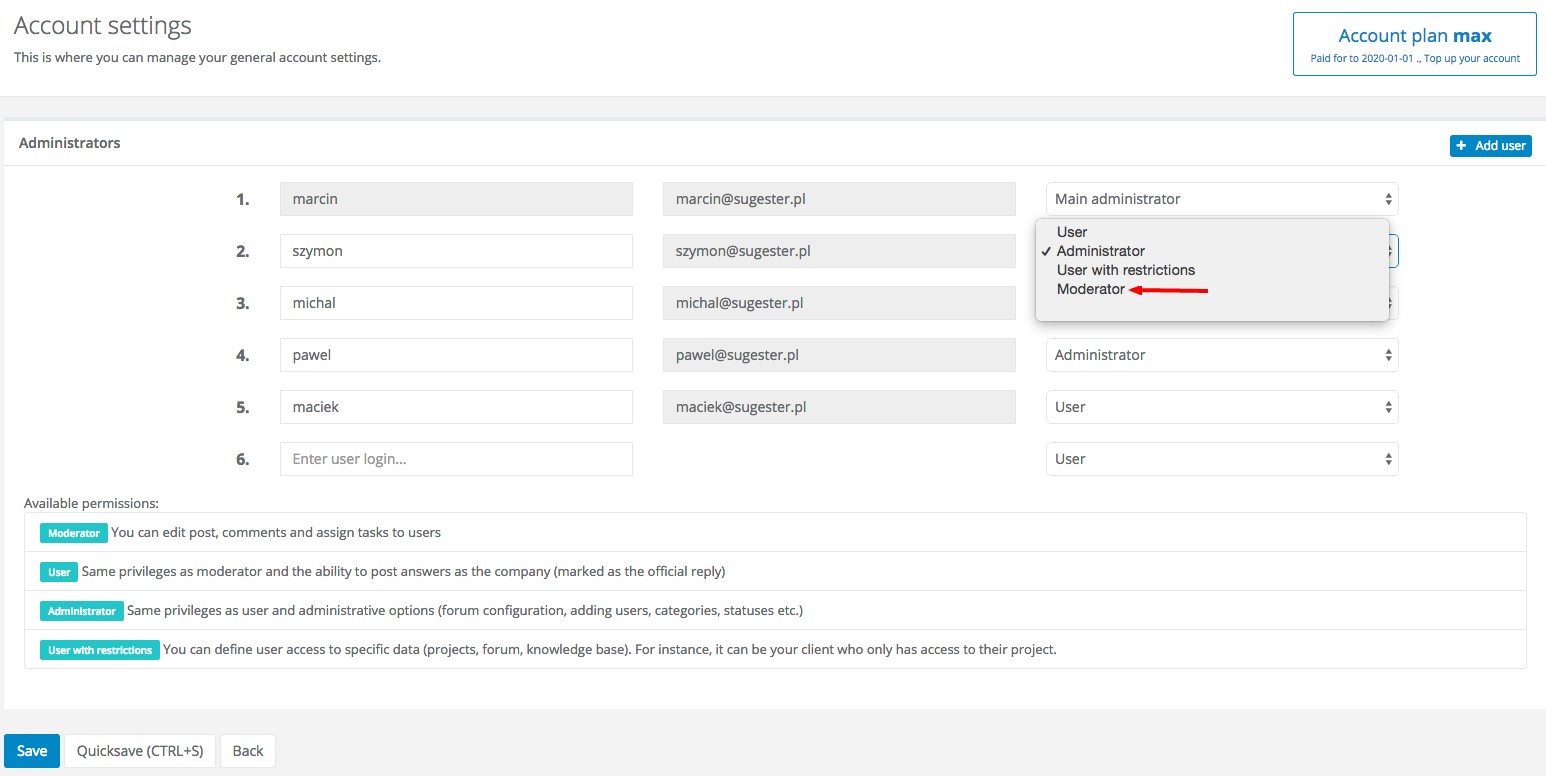The height and width of the screenshot is (776, 1546).
Task: Click the pawel login input
Action: point(456,355)
